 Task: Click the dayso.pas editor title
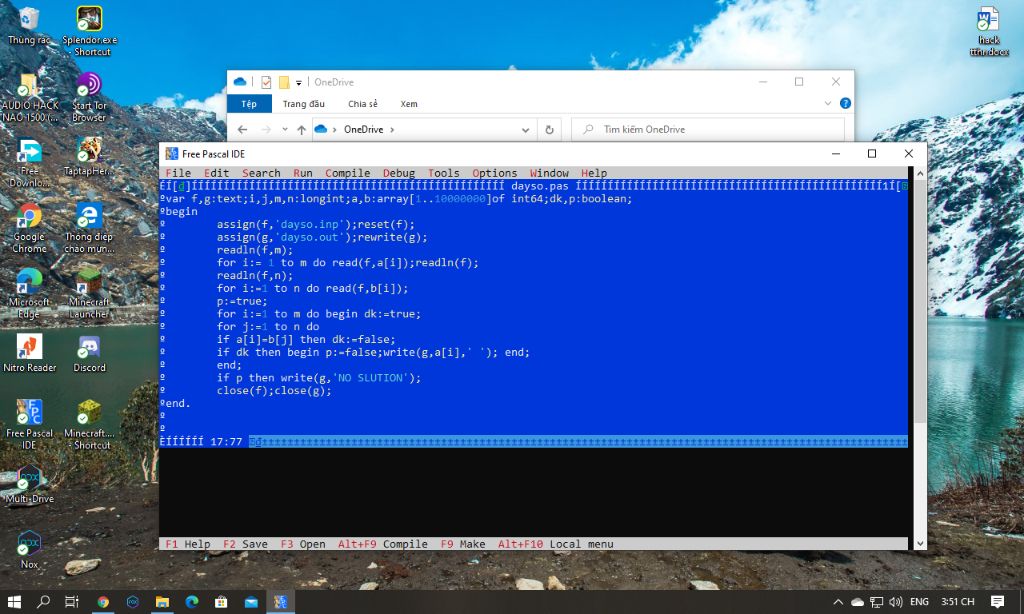click(539, 186)
